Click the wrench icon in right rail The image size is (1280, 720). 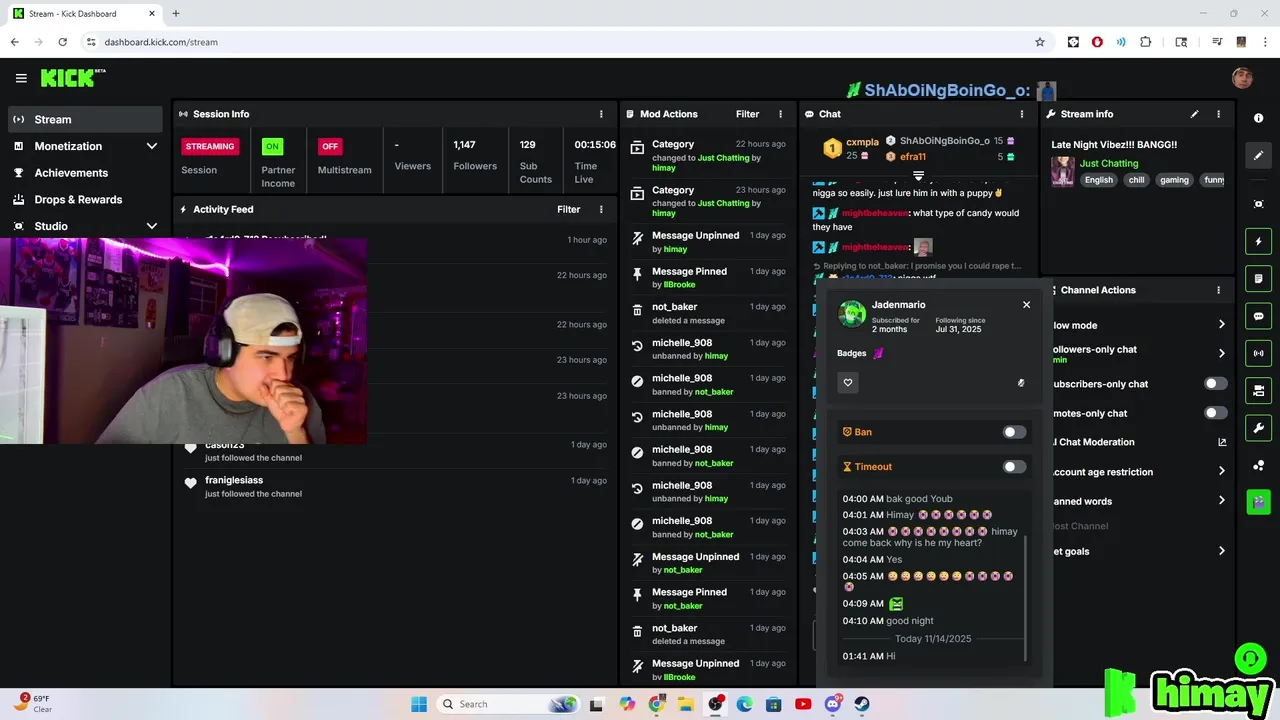tap(1258, 428)
